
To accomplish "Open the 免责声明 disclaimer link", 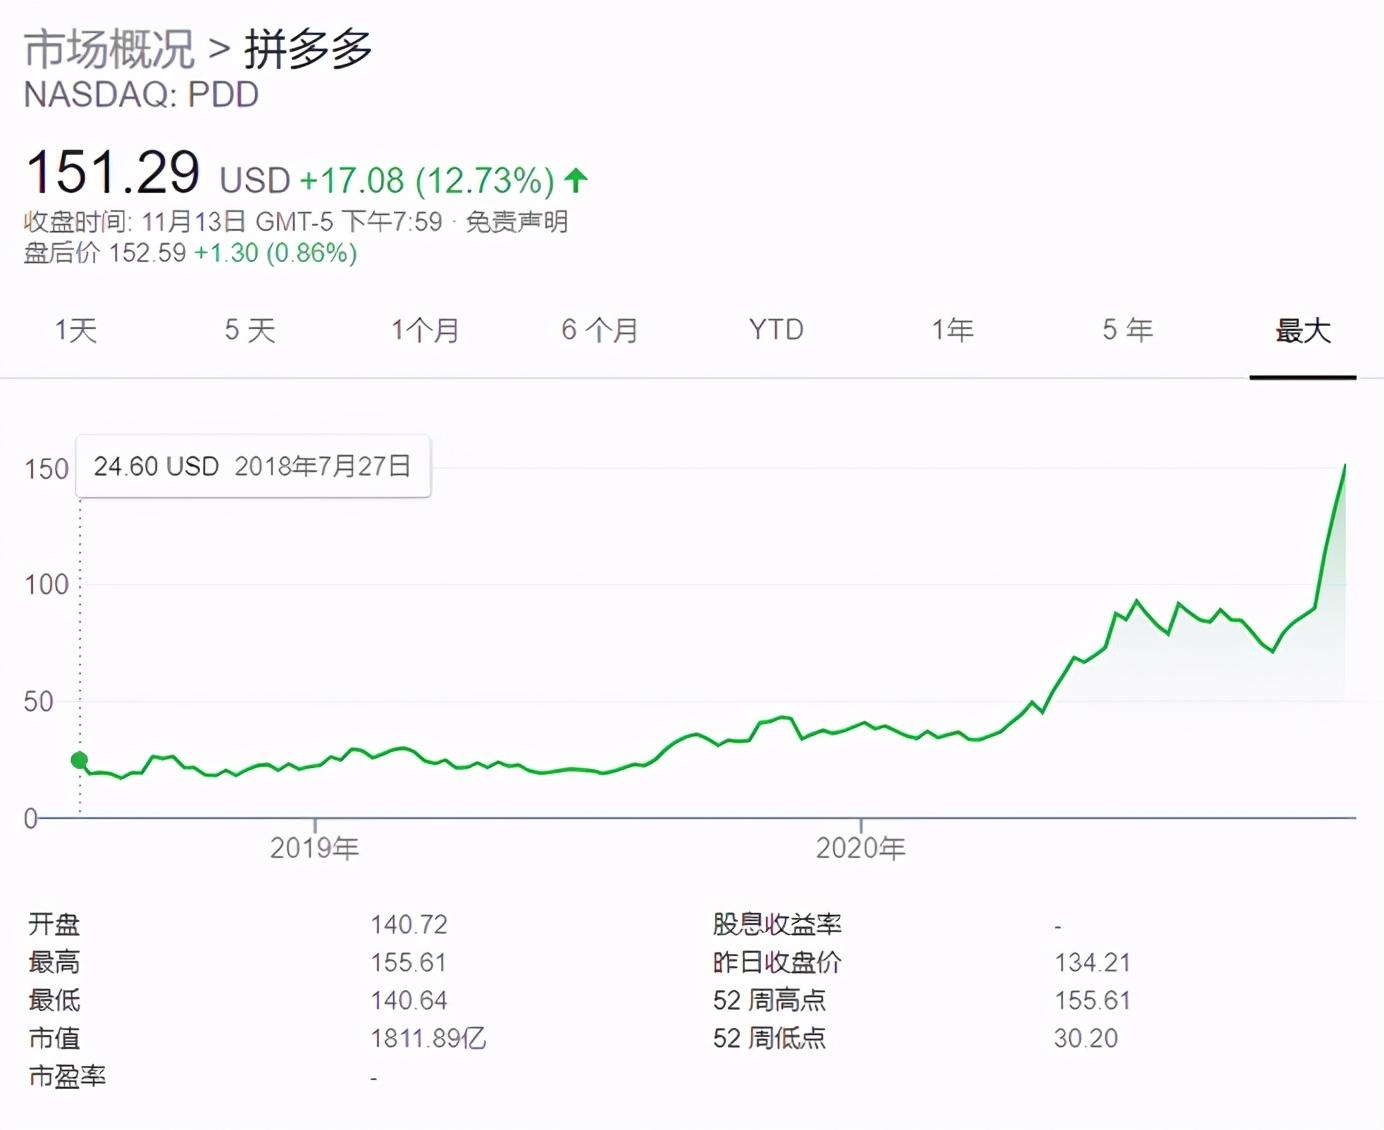I will coord(517,221).
